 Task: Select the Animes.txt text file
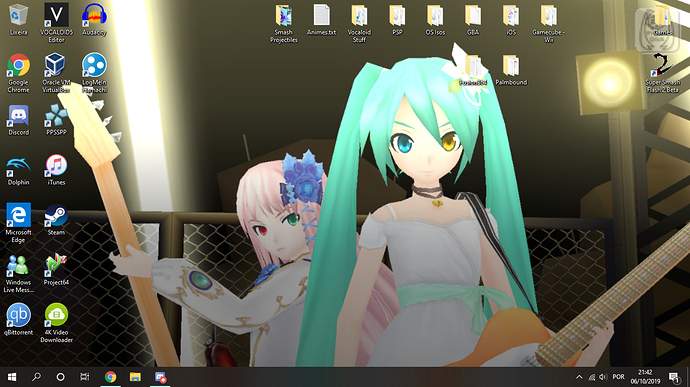point(321,19)
